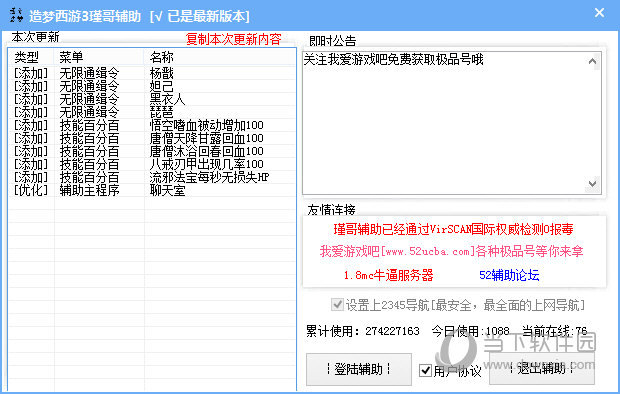Viewport: 620px width, 394px height.
Task: Open 52辅助论坛 link
Action: [x=509, y=275]
